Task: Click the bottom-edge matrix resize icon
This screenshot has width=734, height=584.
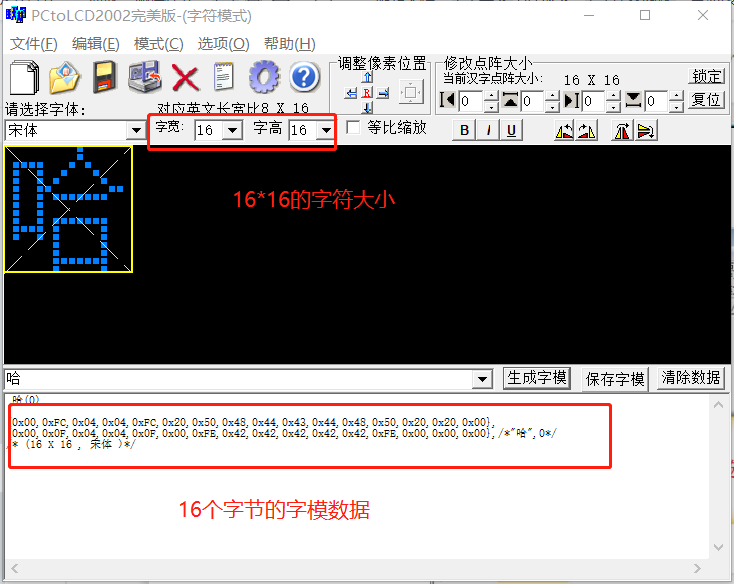Action: [x=634, y=101]
